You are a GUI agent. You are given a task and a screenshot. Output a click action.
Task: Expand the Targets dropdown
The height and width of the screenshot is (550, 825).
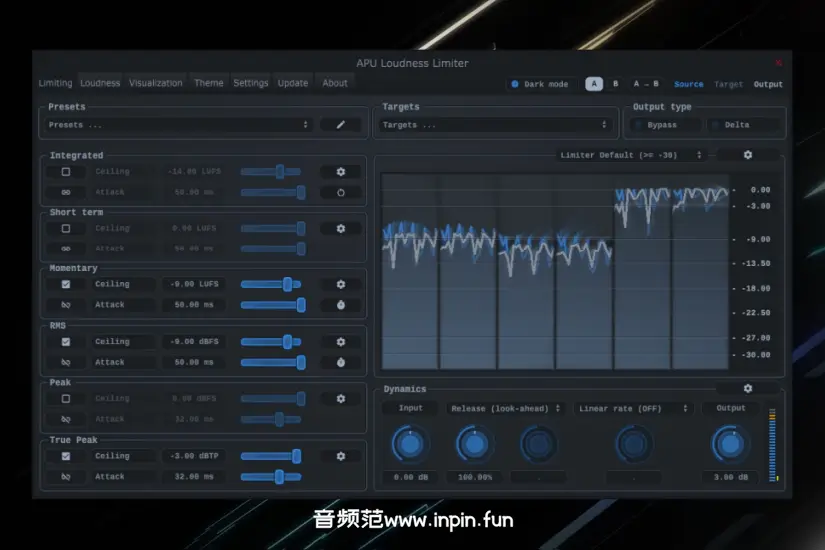point(495,125)
